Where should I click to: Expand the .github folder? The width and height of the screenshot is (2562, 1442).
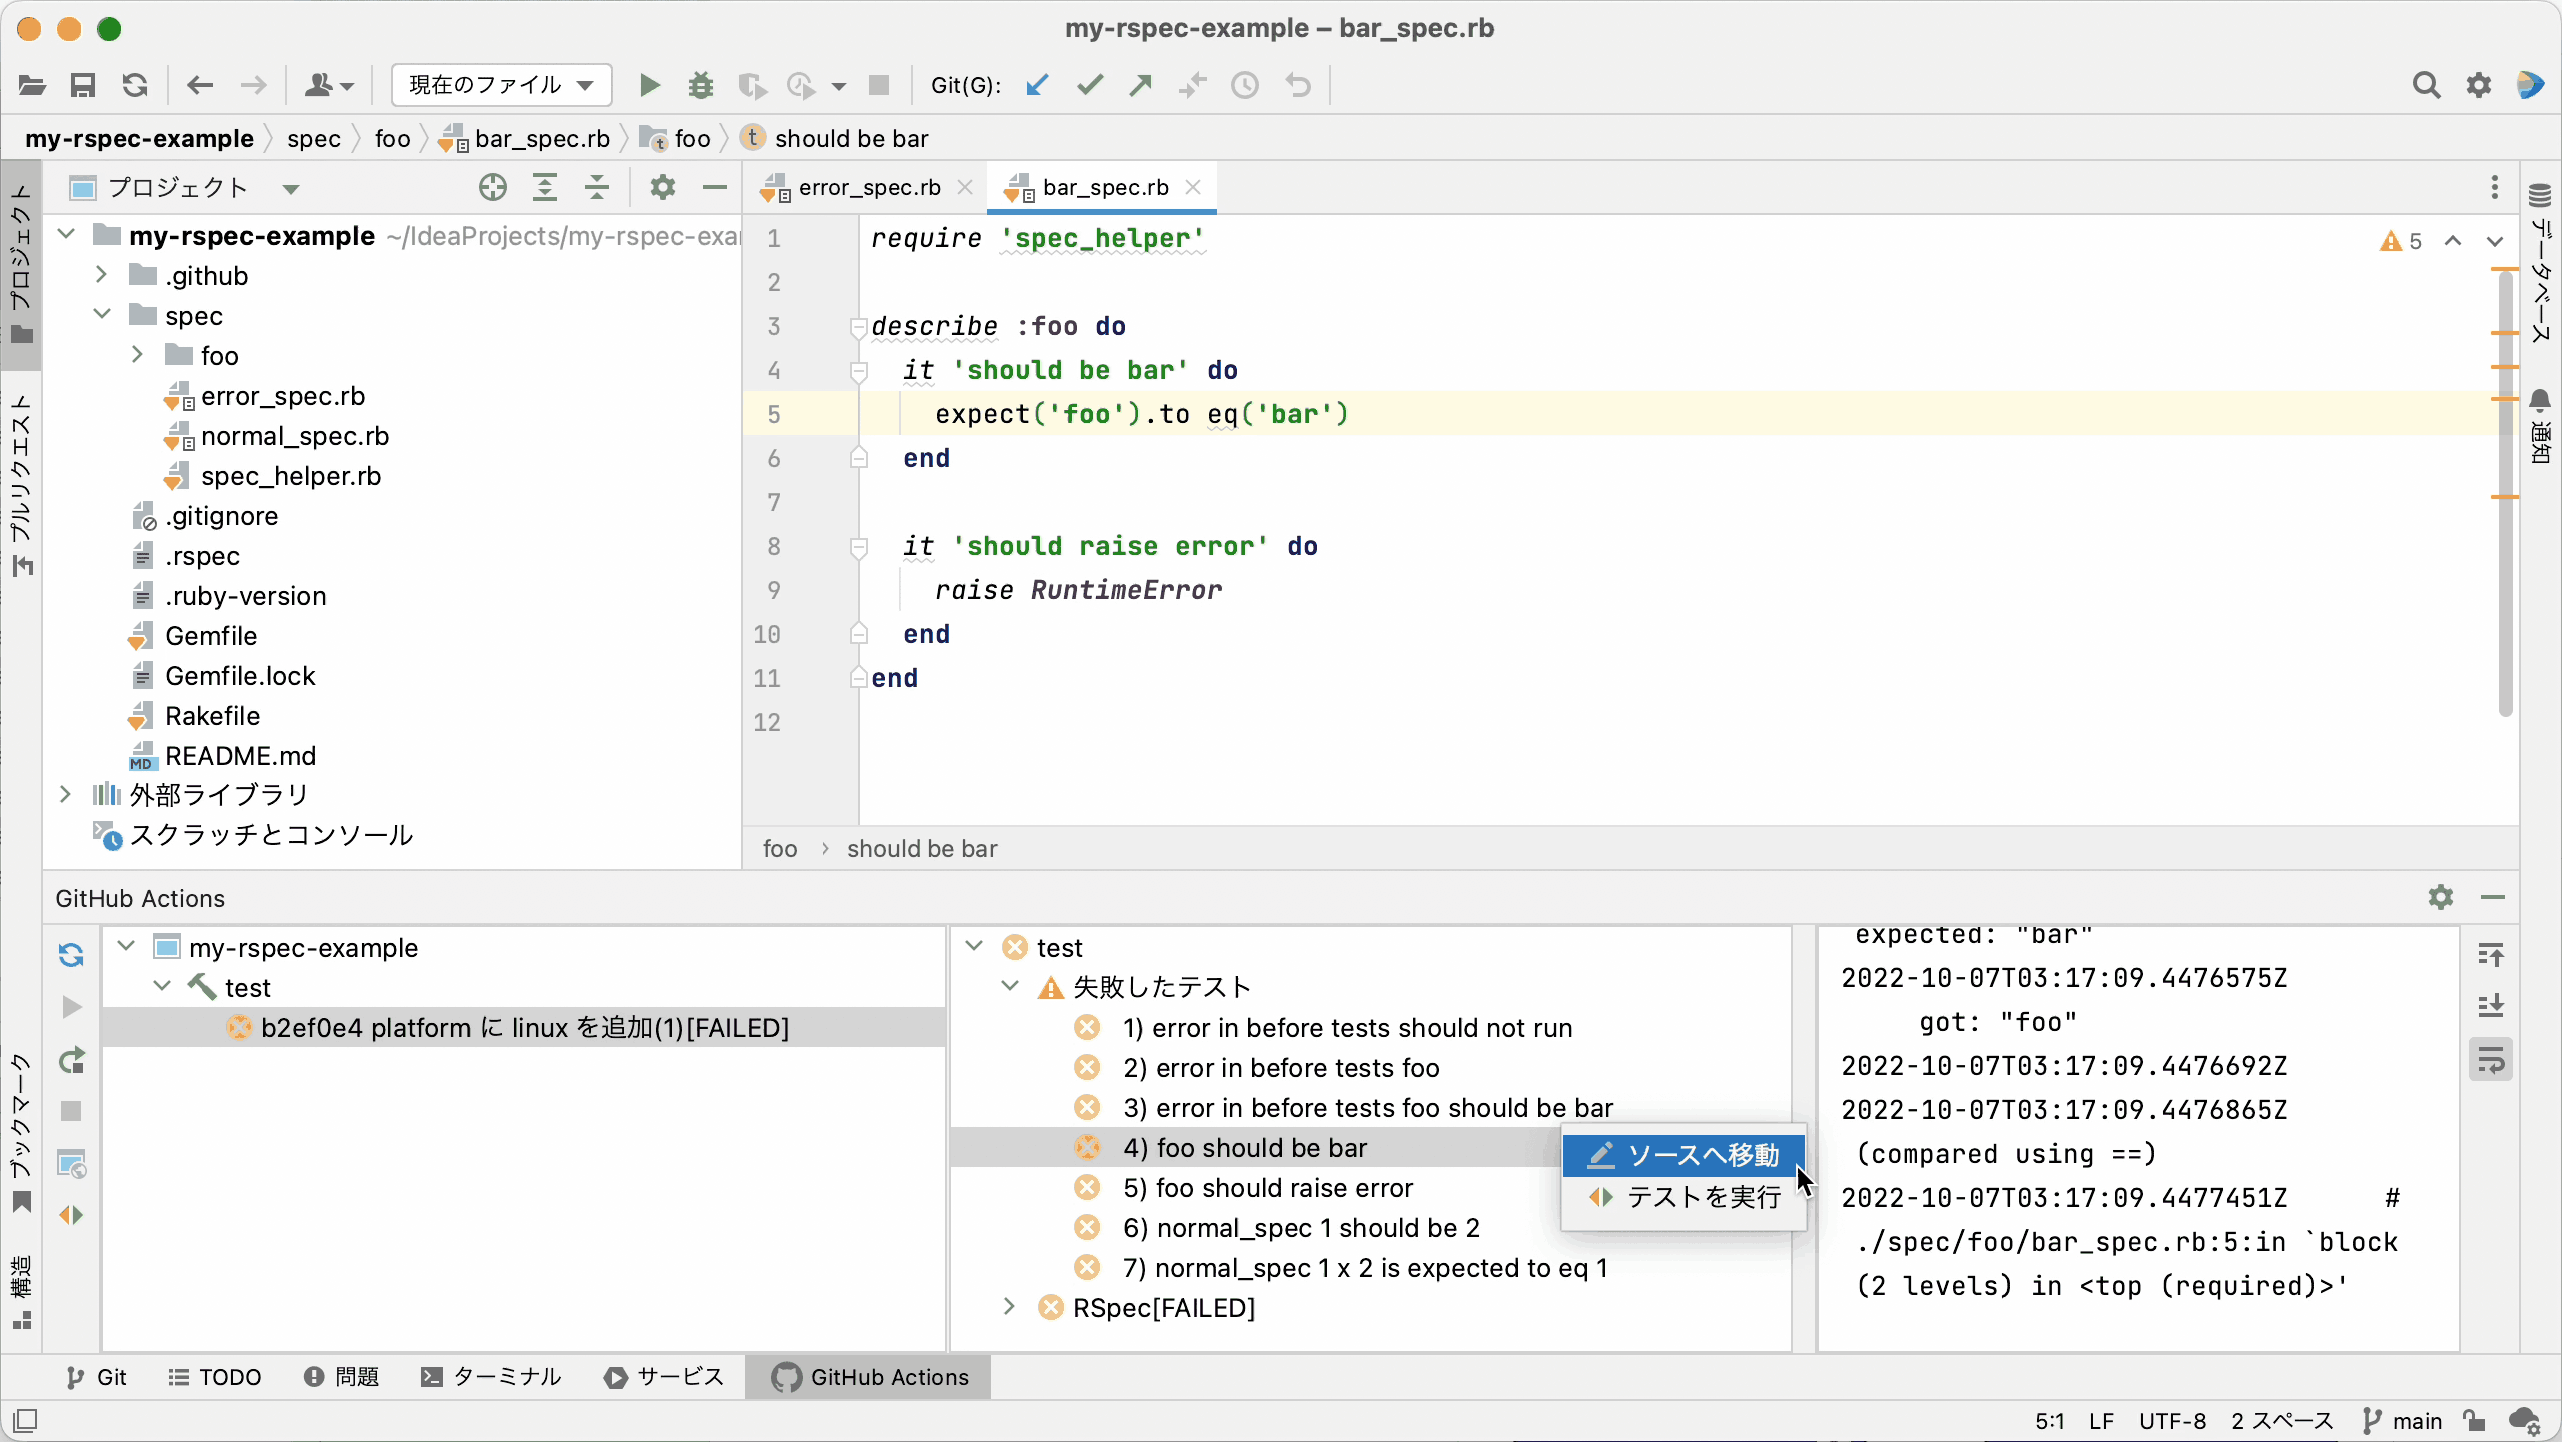pyautogui.click(x=101, y=274)
